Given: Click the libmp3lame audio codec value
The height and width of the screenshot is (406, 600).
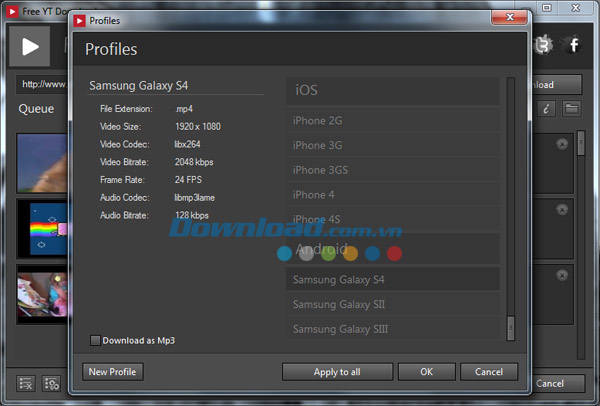Looking at the screenshot, I should click(195, 198).
